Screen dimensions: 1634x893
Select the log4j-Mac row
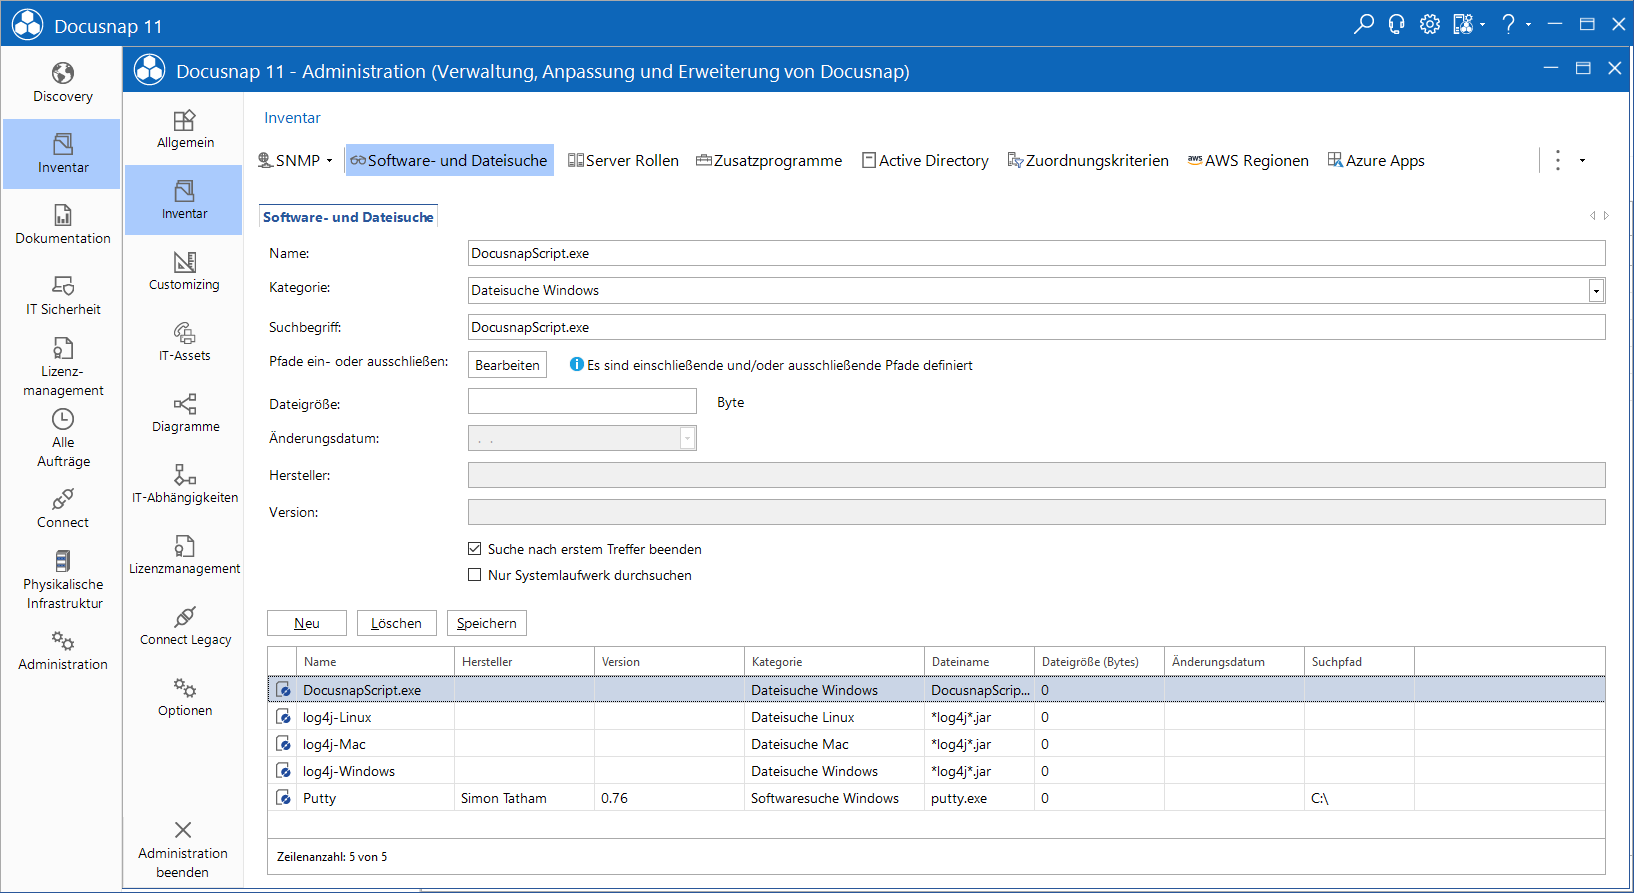click(936, 744)
